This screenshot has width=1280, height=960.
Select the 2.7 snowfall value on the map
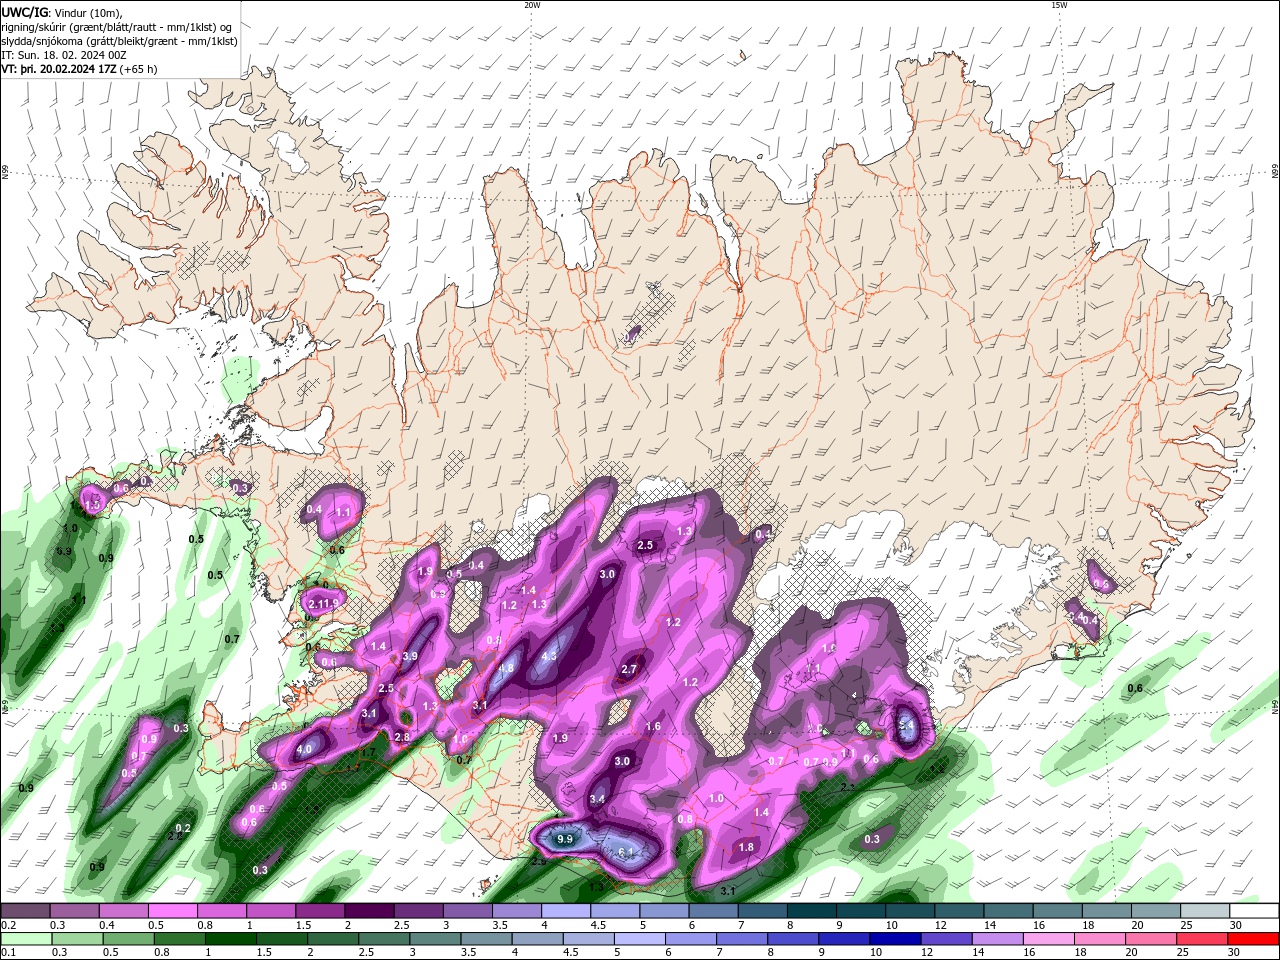point(629,670)
